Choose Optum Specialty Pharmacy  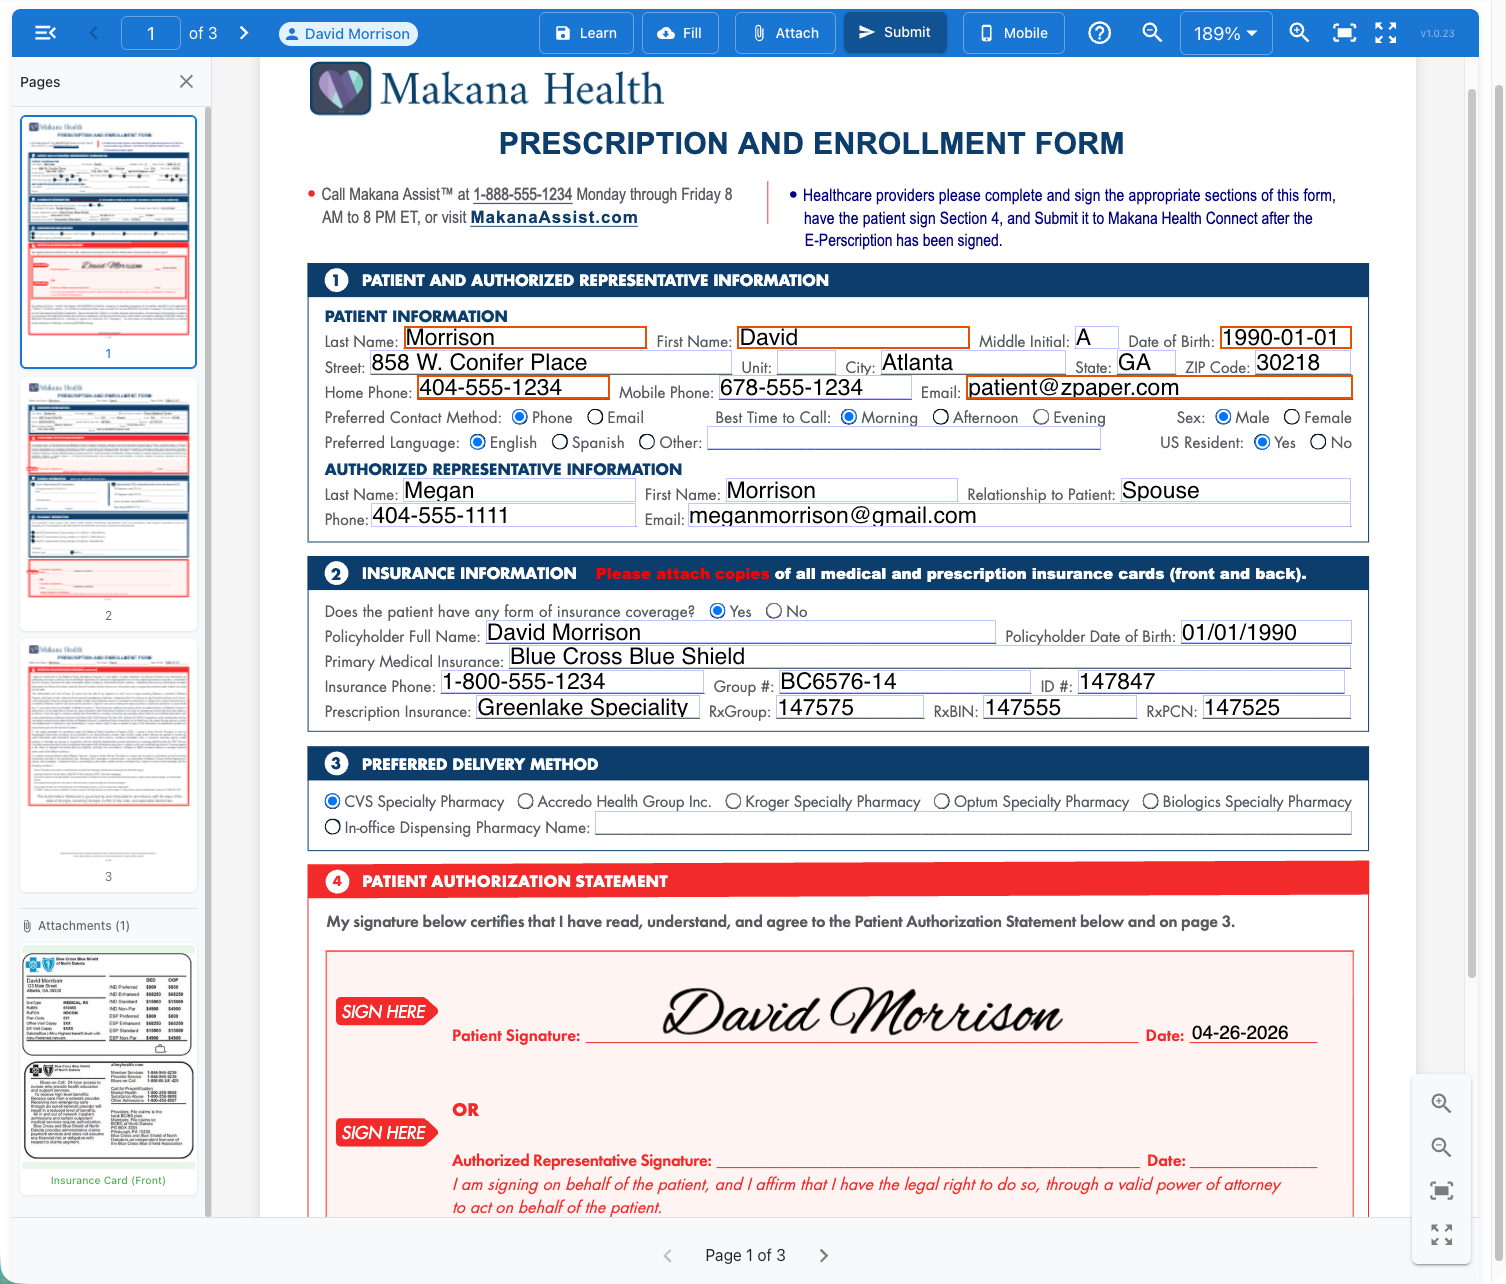click(942, 801)
